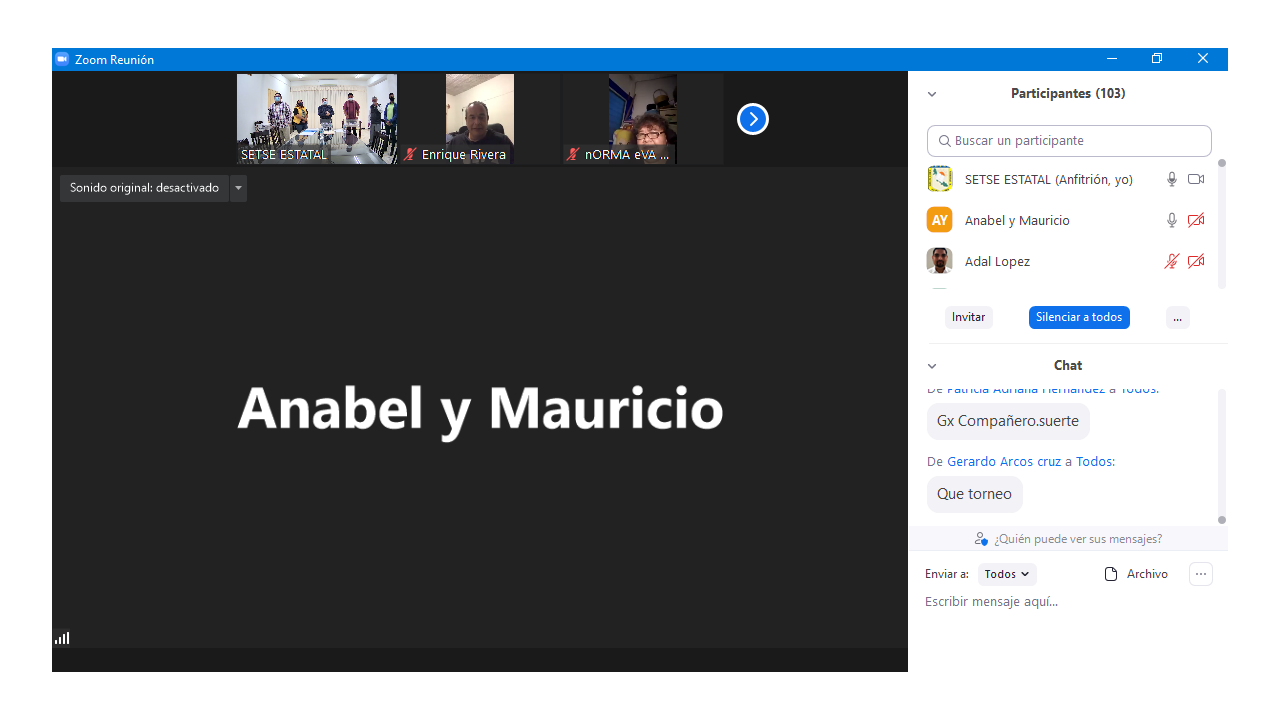This screenshot has width=1280, height=720.
Task: Click the Zoom app icon in title bar
Action: pyautogui.click(x=62, y=59)
